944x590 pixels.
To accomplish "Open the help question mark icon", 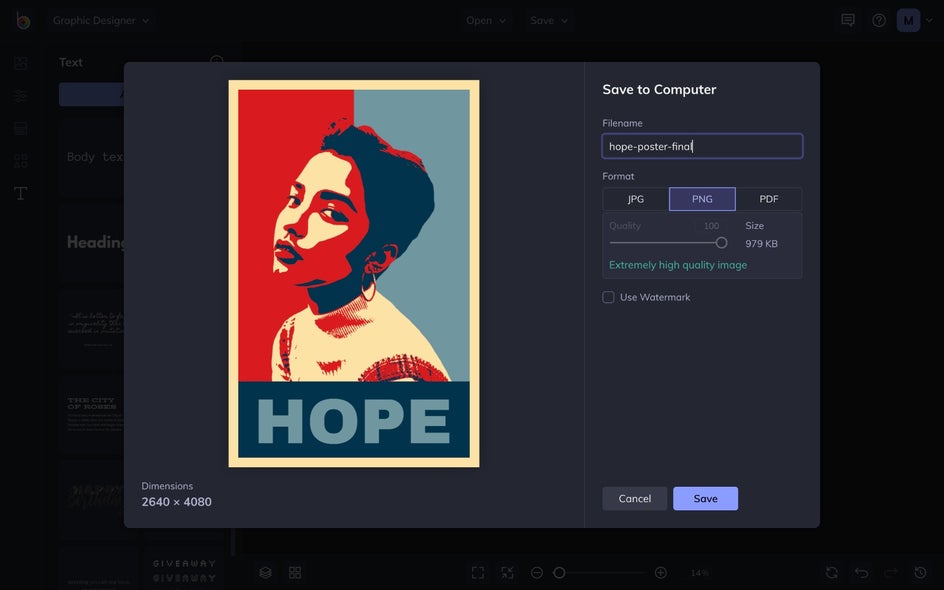I will pyautogui.click(x=879, y=20).
